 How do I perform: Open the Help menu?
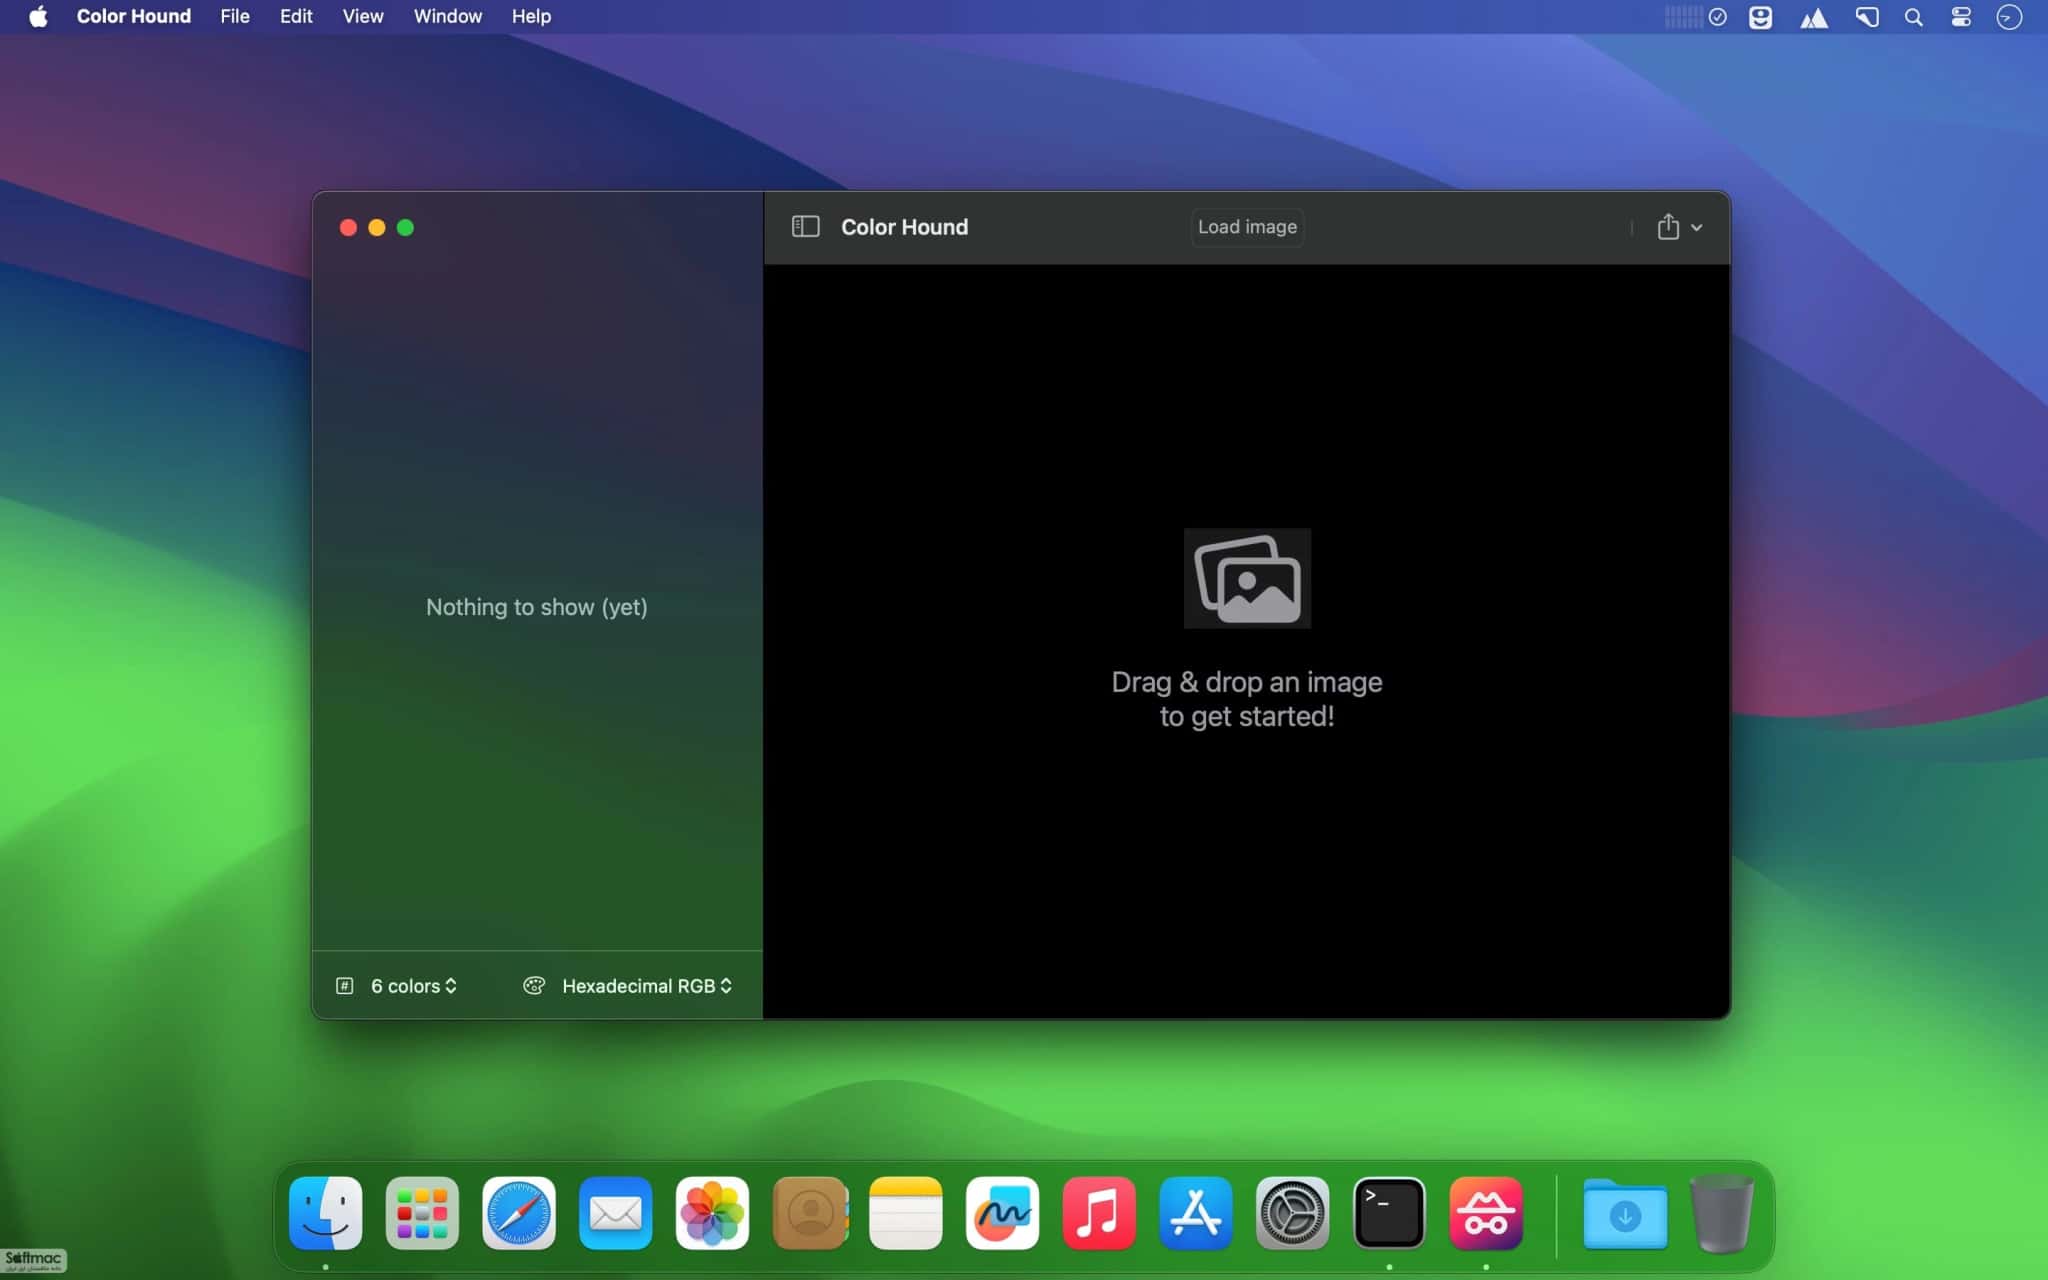(x=531, y=16)
